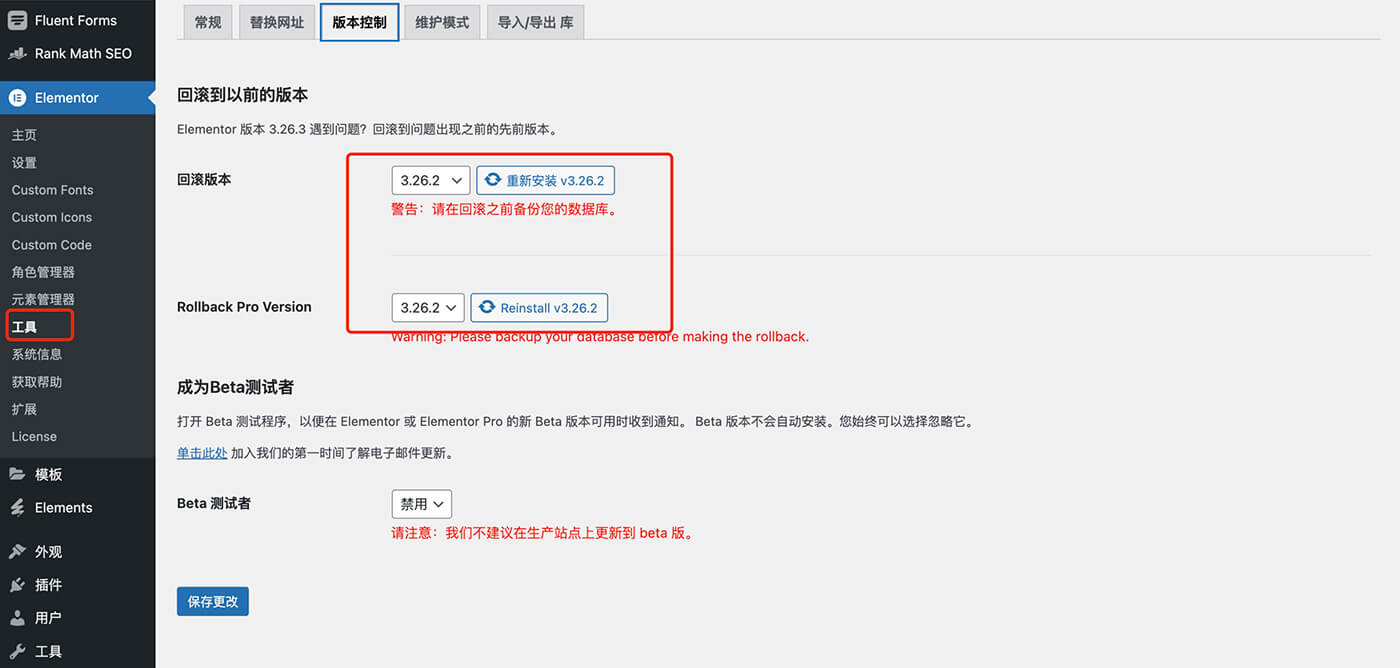Click the wrench icon beside bottom 工具

[x=17, y=651]
